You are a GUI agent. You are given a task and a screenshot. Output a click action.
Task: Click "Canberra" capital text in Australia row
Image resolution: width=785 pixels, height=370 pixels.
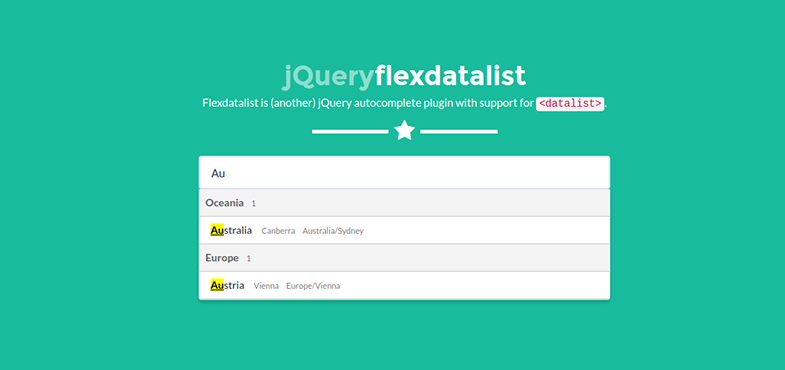(x=278, y=231)
